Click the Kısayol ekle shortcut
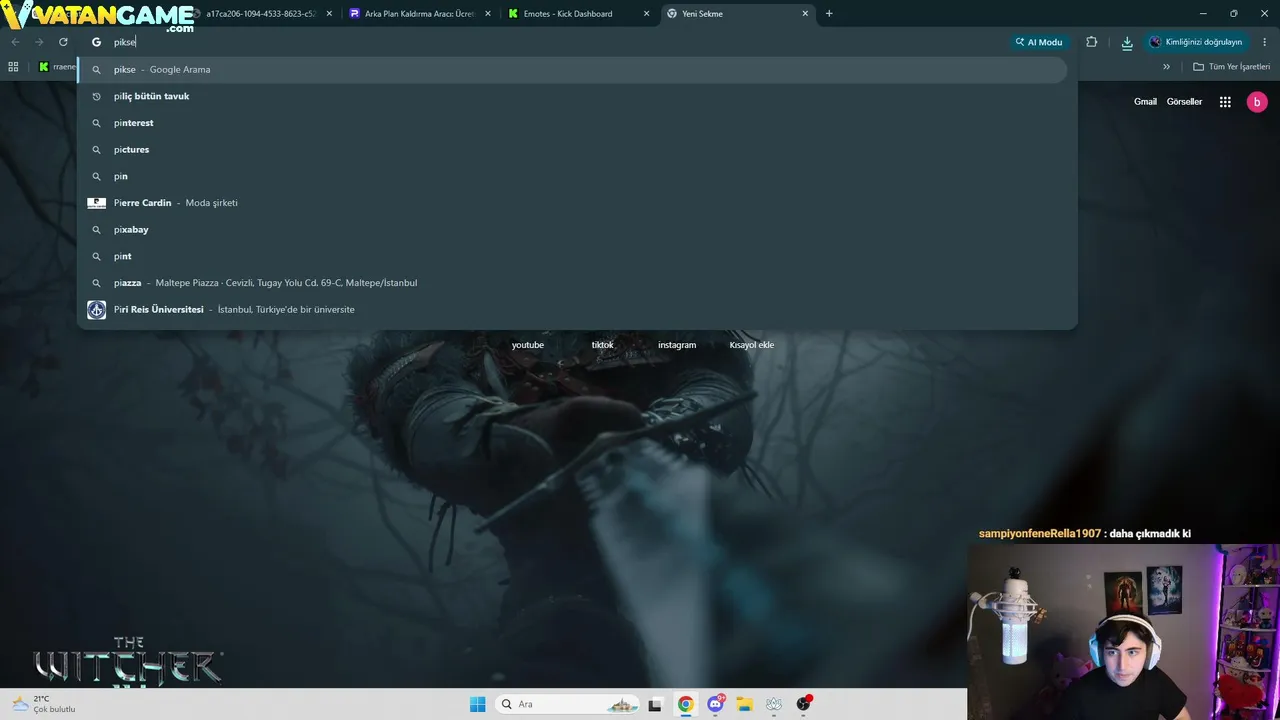 pyautogui.click(x=752, y=345)
